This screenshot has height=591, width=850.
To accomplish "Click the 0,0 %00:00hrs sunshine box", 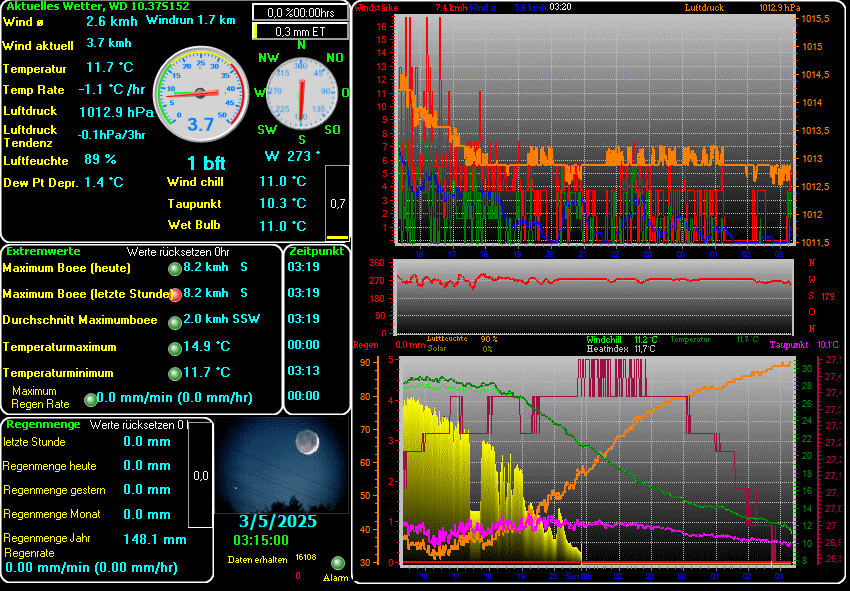I will pyautogui.click(x=300, y=12).
